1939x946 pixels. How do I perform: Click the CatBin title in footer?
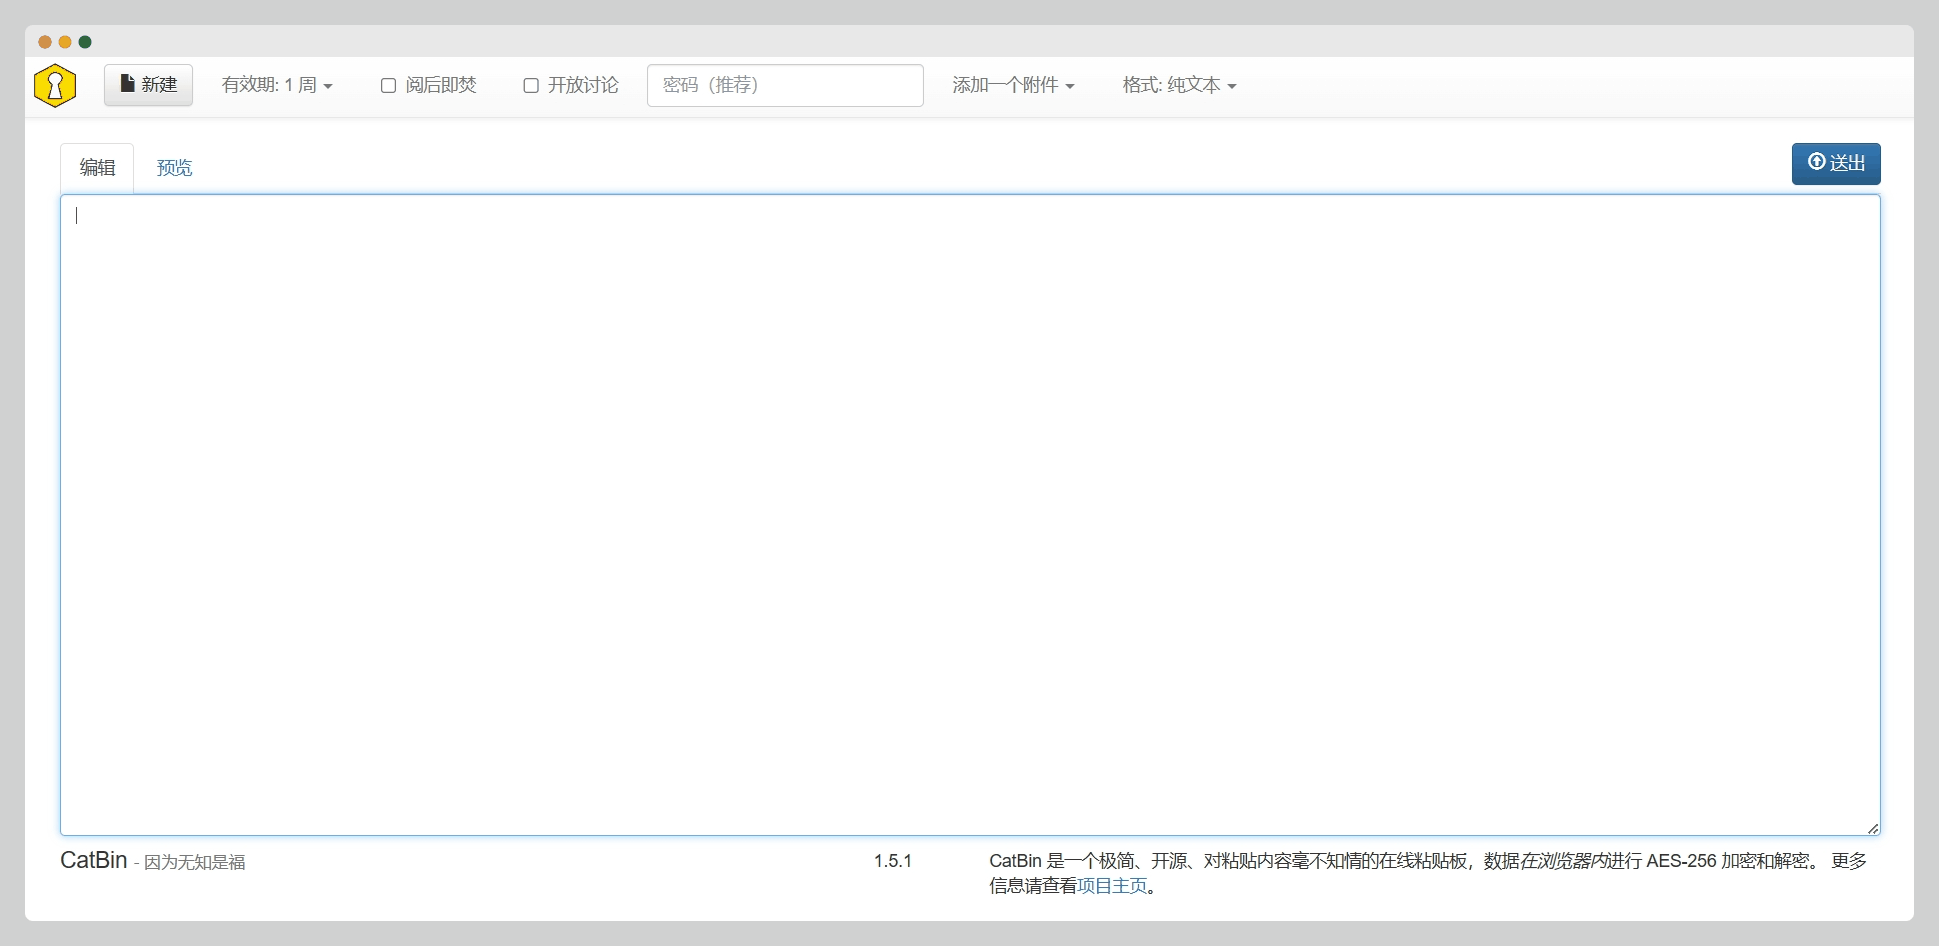pyautogui.click(x=94, y=861)
